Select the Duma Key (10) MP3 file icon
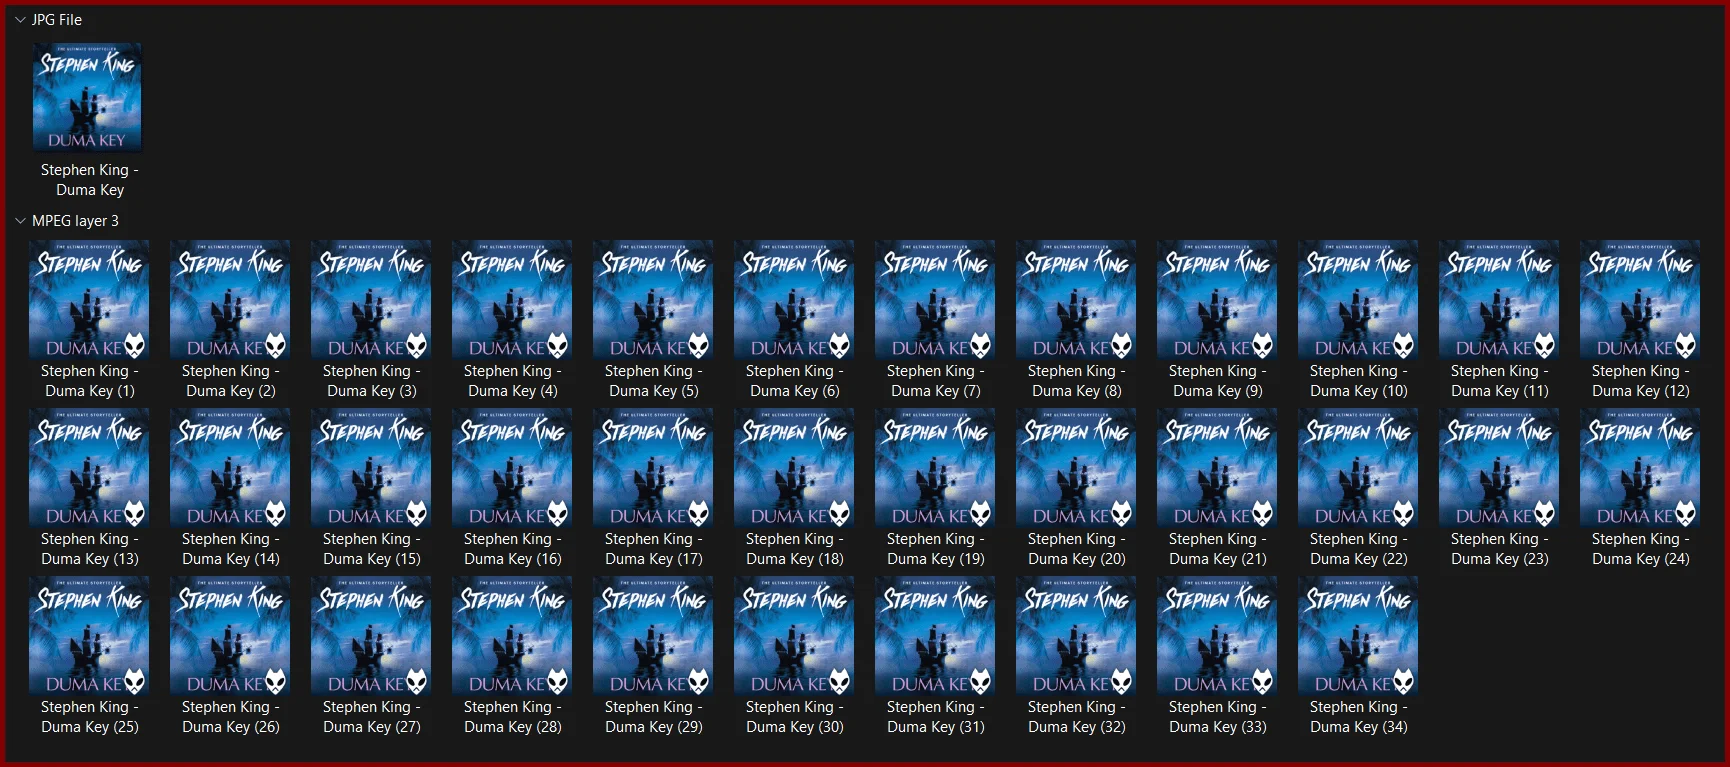Viewport: 1730px width, 767px height. [1358, 300]
